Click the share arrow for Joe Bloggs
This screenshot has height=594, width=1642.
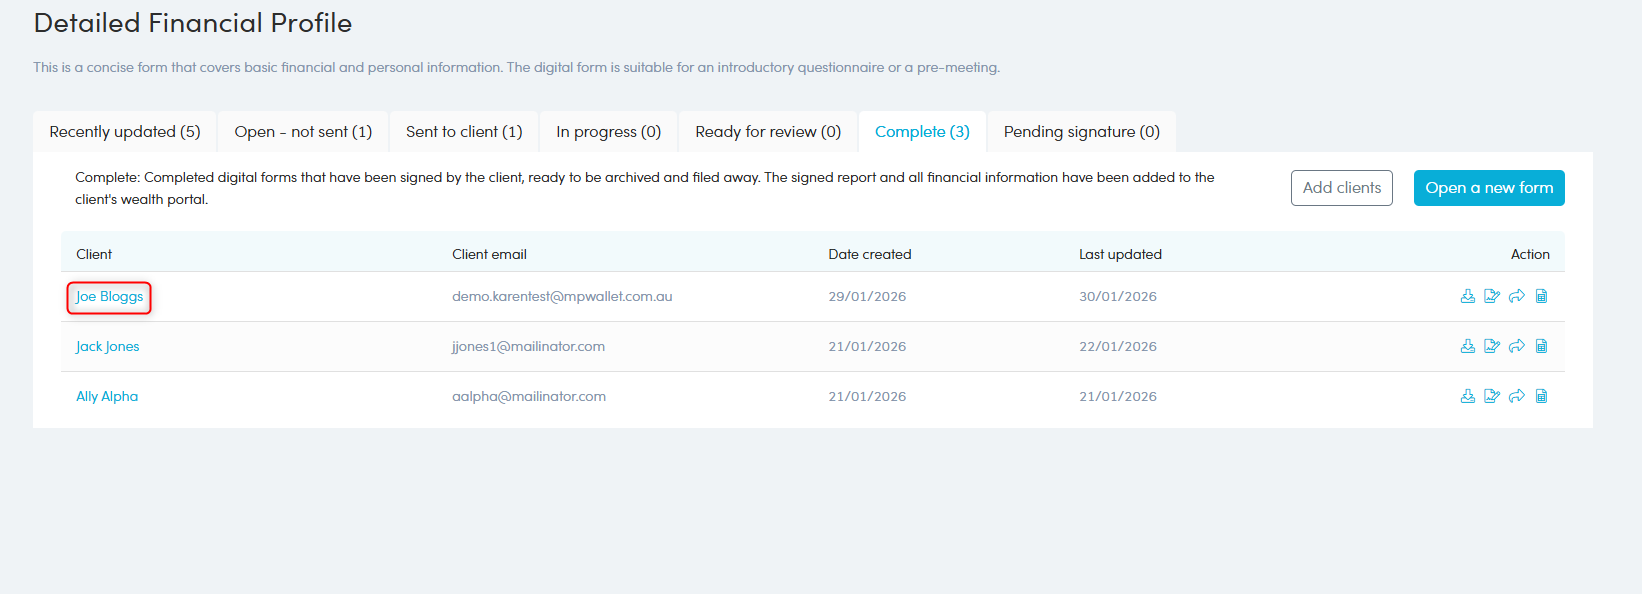pos(1517,296)
